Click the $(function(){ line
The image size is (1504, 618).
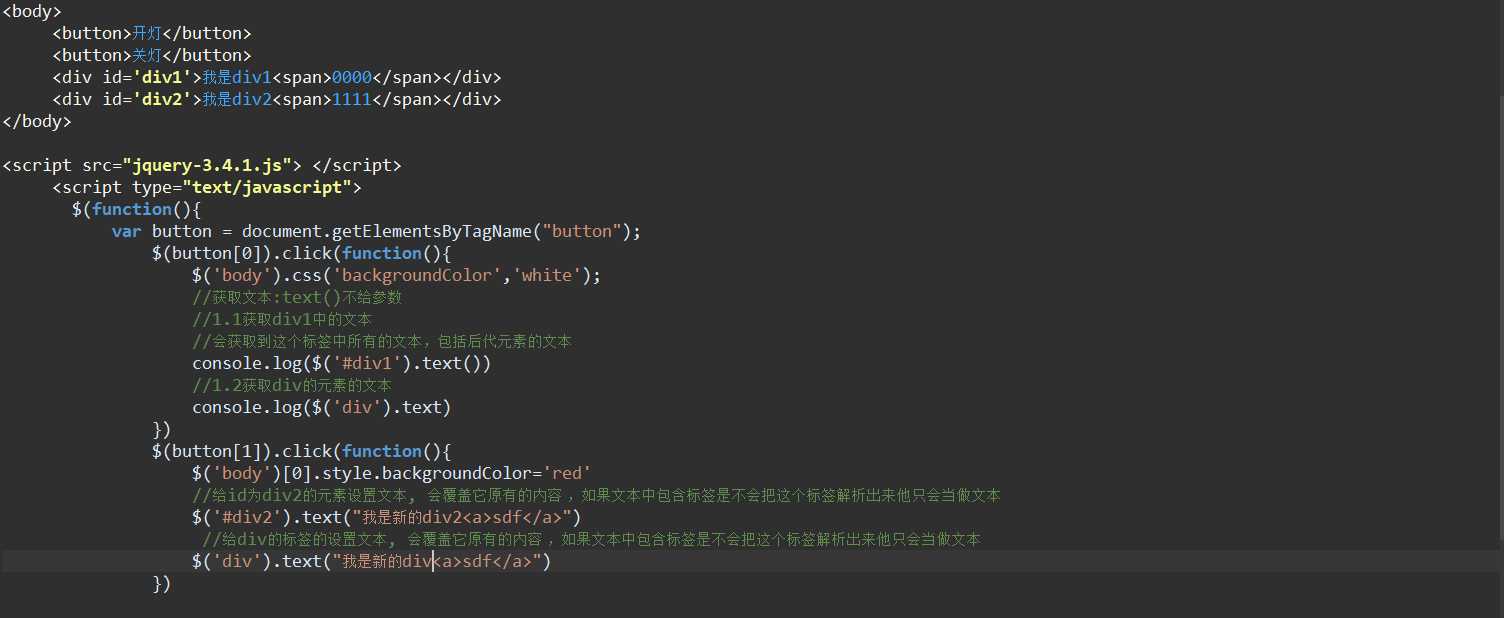[x=137, y=209]
